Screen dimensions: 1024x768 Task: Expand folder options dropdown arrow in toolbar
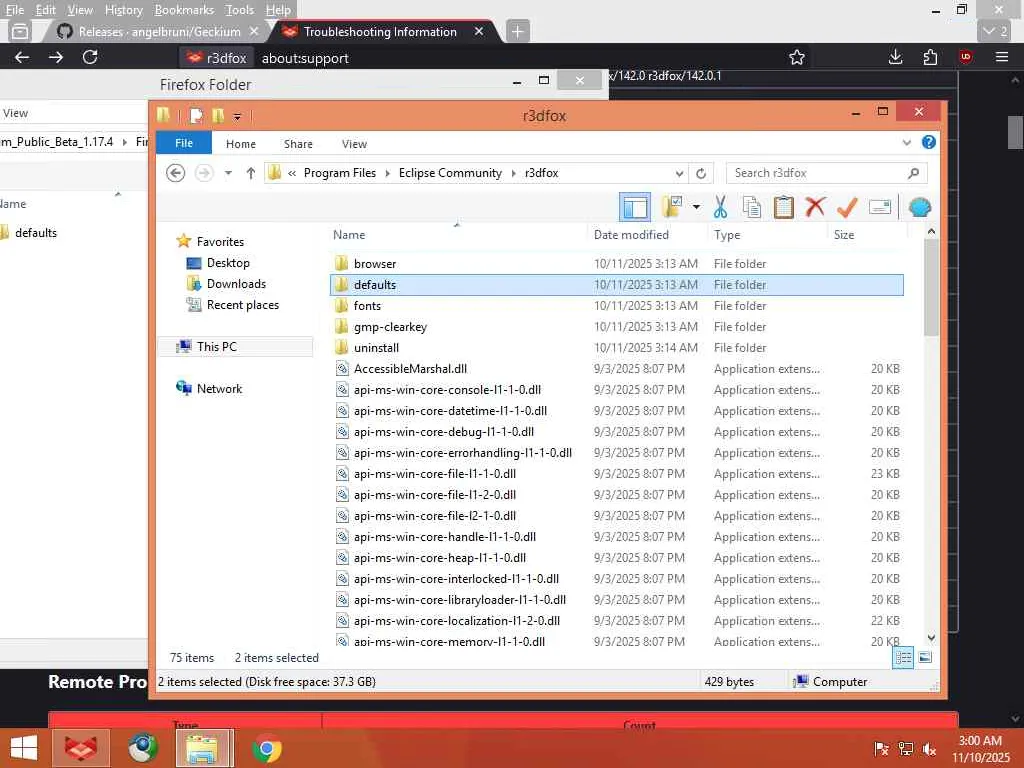(x=696, y=207)
